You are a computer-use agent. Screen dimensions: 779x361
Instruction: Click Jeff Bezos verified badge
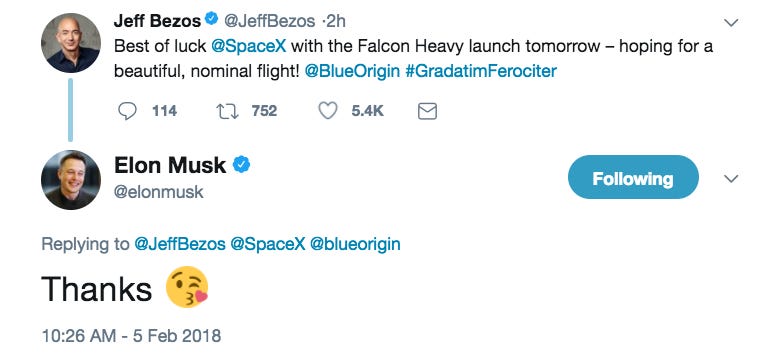[x=212, y=20]
